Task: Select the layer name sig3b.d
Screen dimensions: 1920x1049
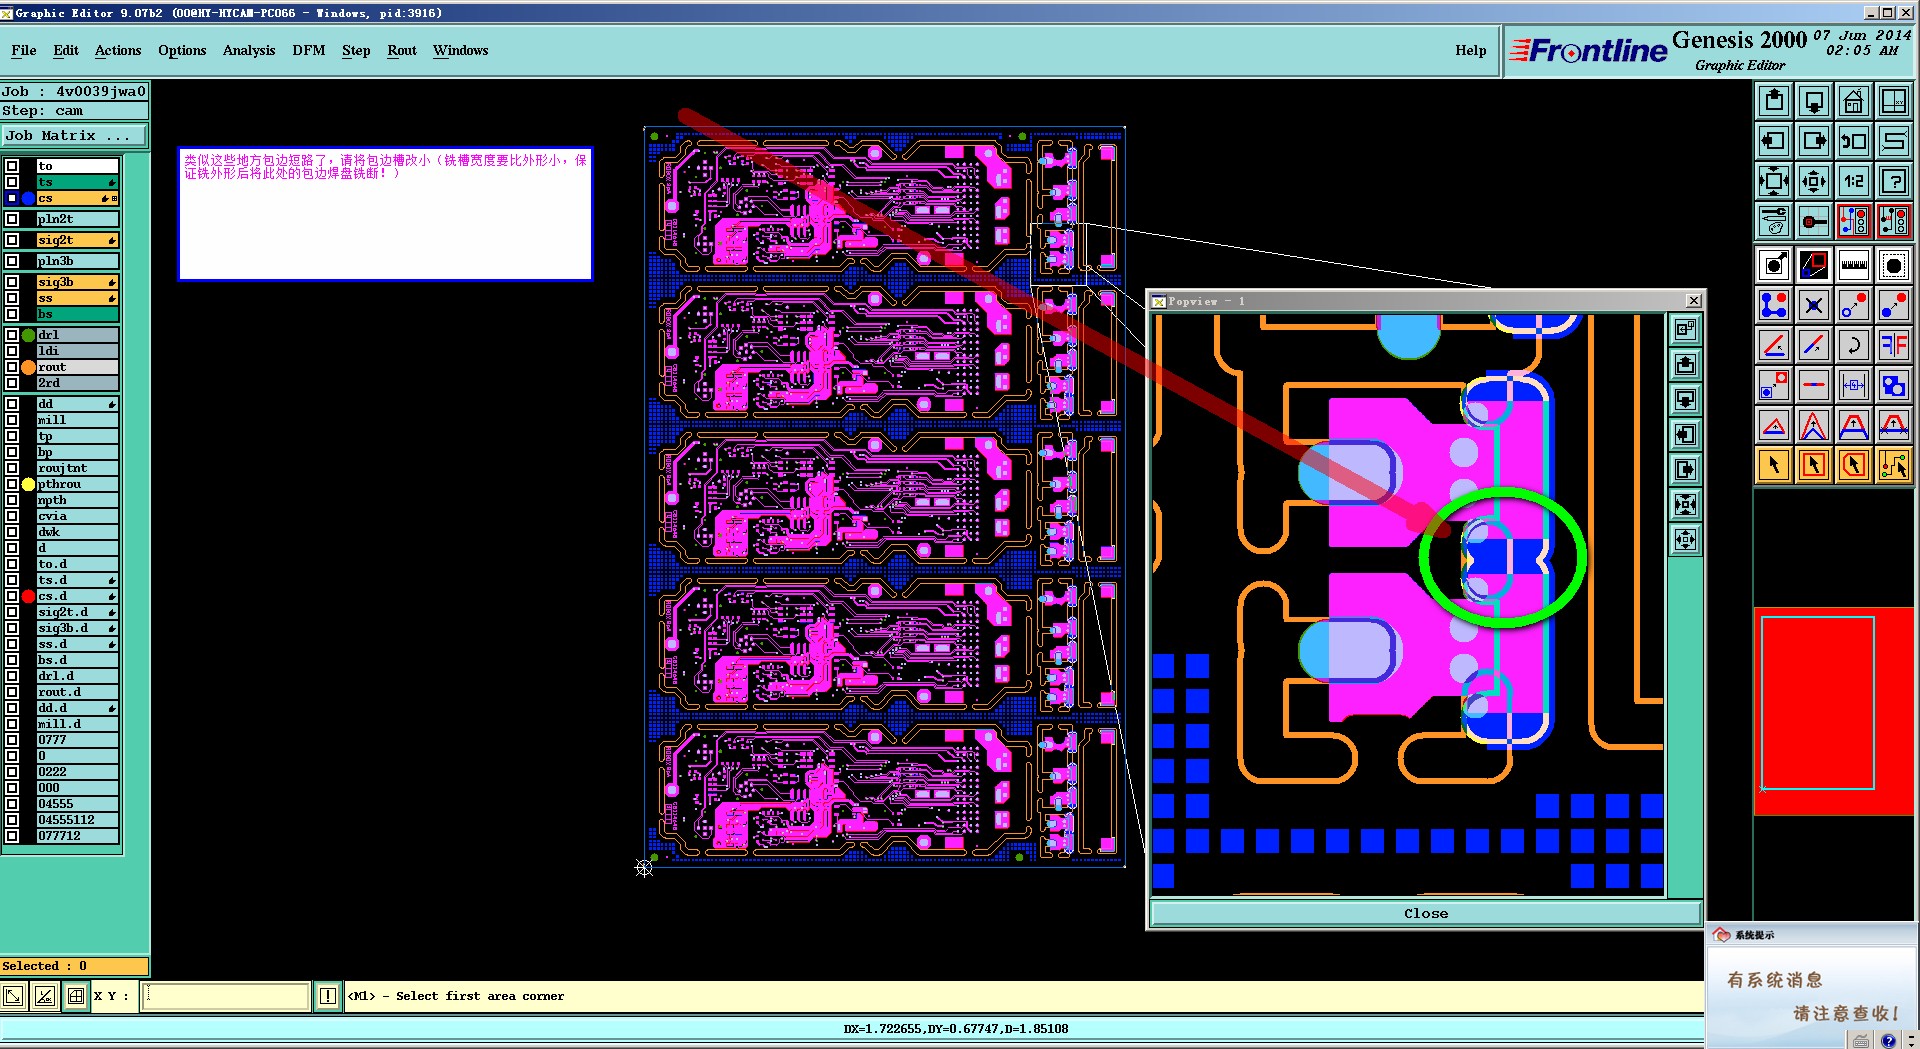Action: (78, 628)
